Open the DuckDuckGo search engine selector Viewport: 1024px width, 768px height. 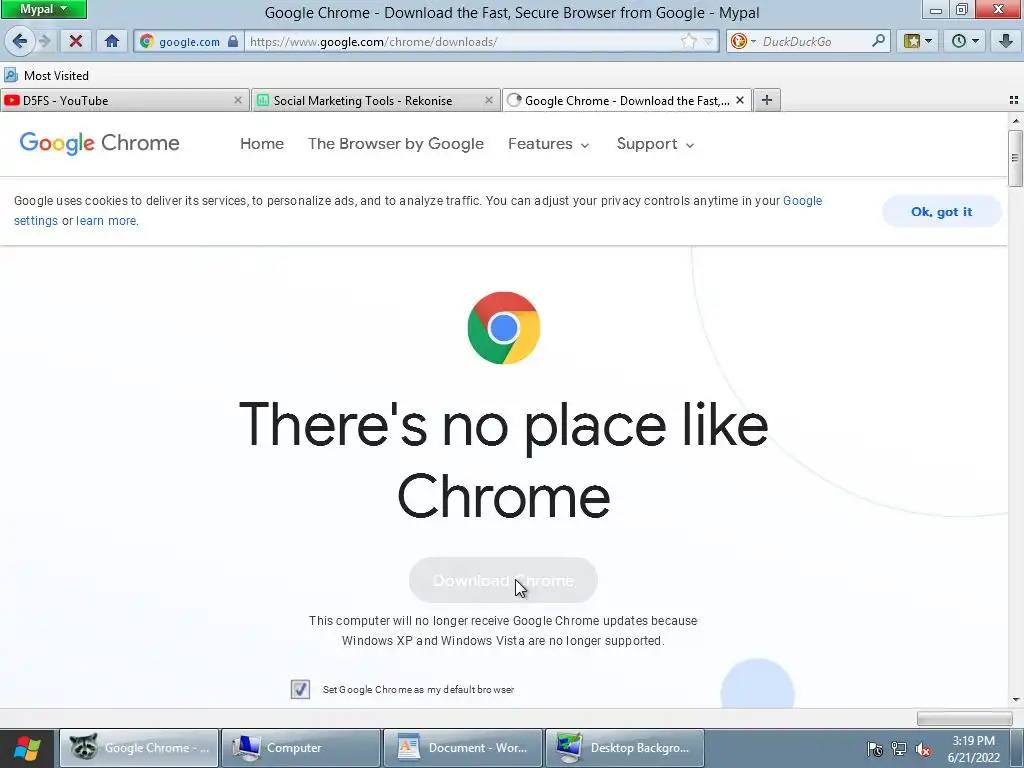(743, 41)
